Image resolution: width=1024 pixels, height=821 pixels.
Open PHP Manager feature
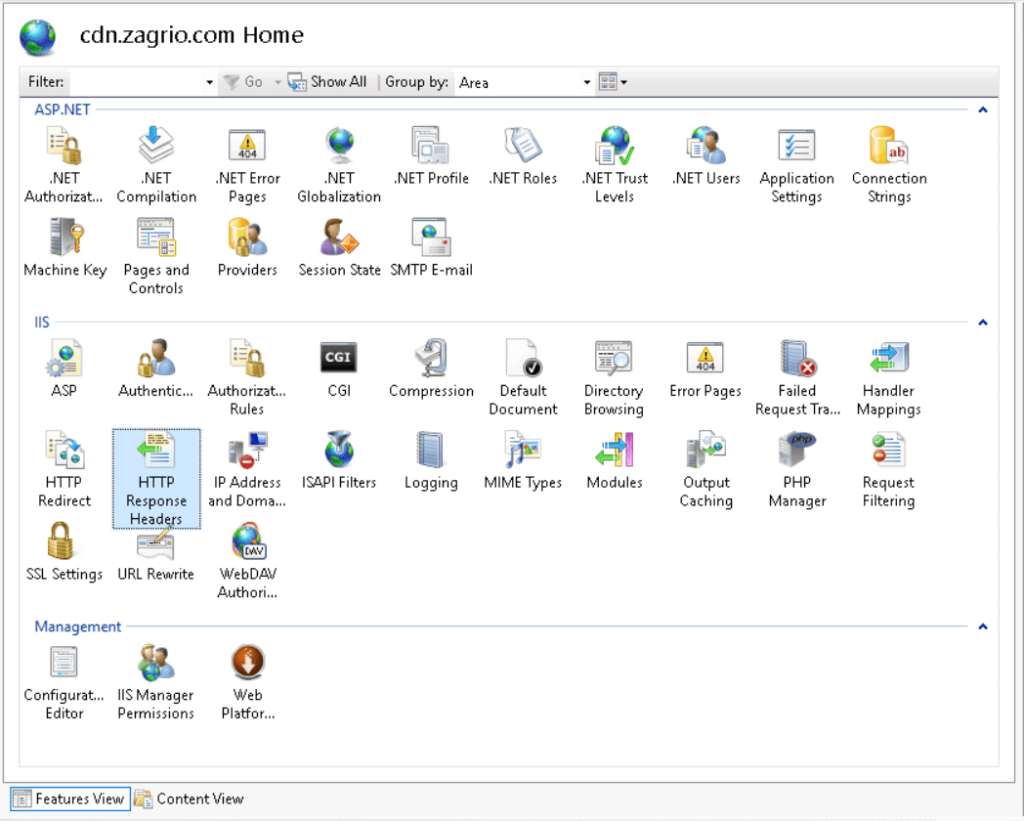click(x=797, y=469)
